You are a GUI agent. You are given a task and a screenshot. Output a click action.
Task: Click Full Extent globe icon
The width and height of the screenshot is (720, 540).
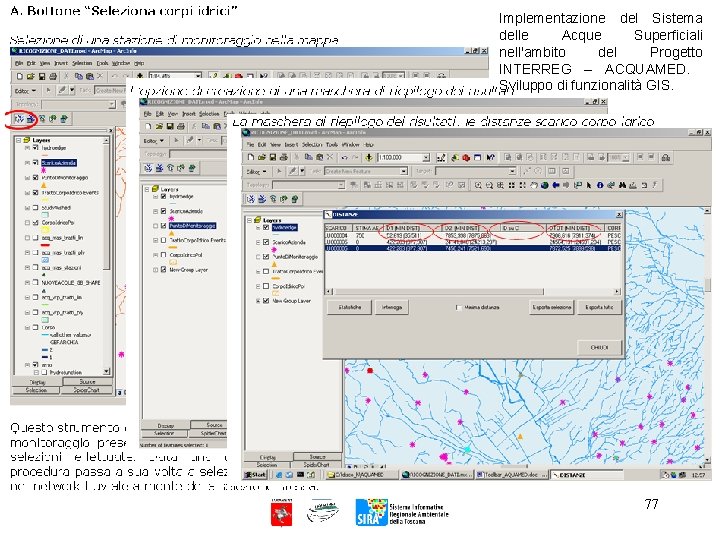[545, 185]
